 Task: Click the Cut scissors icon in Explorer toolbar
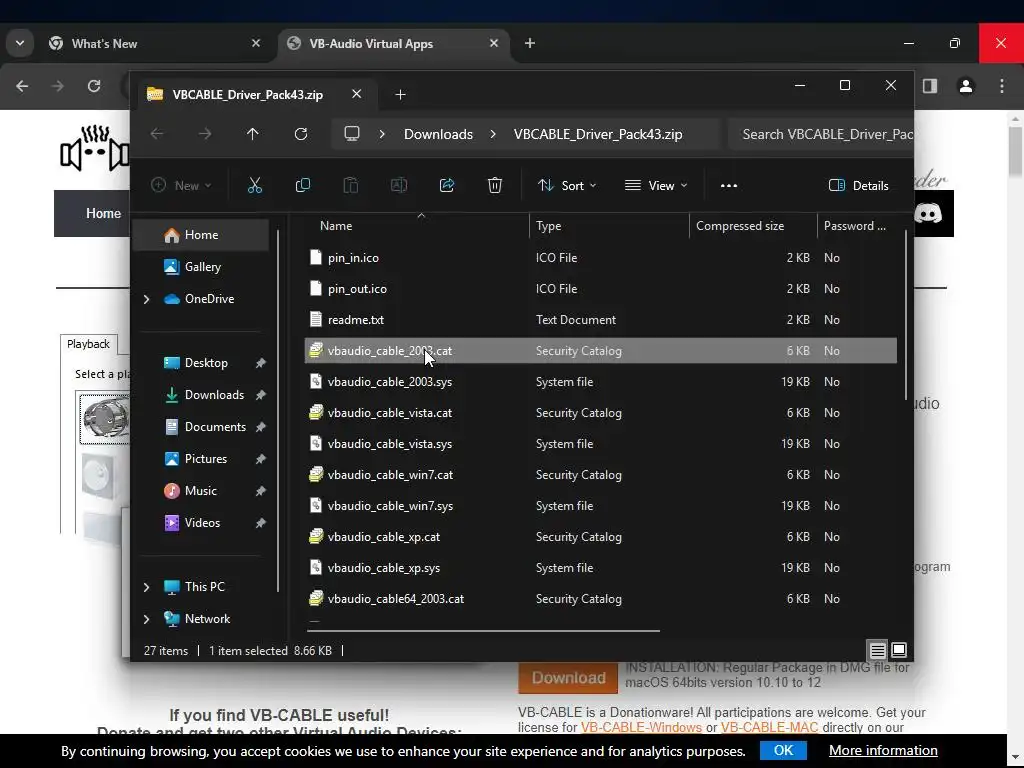255,185
